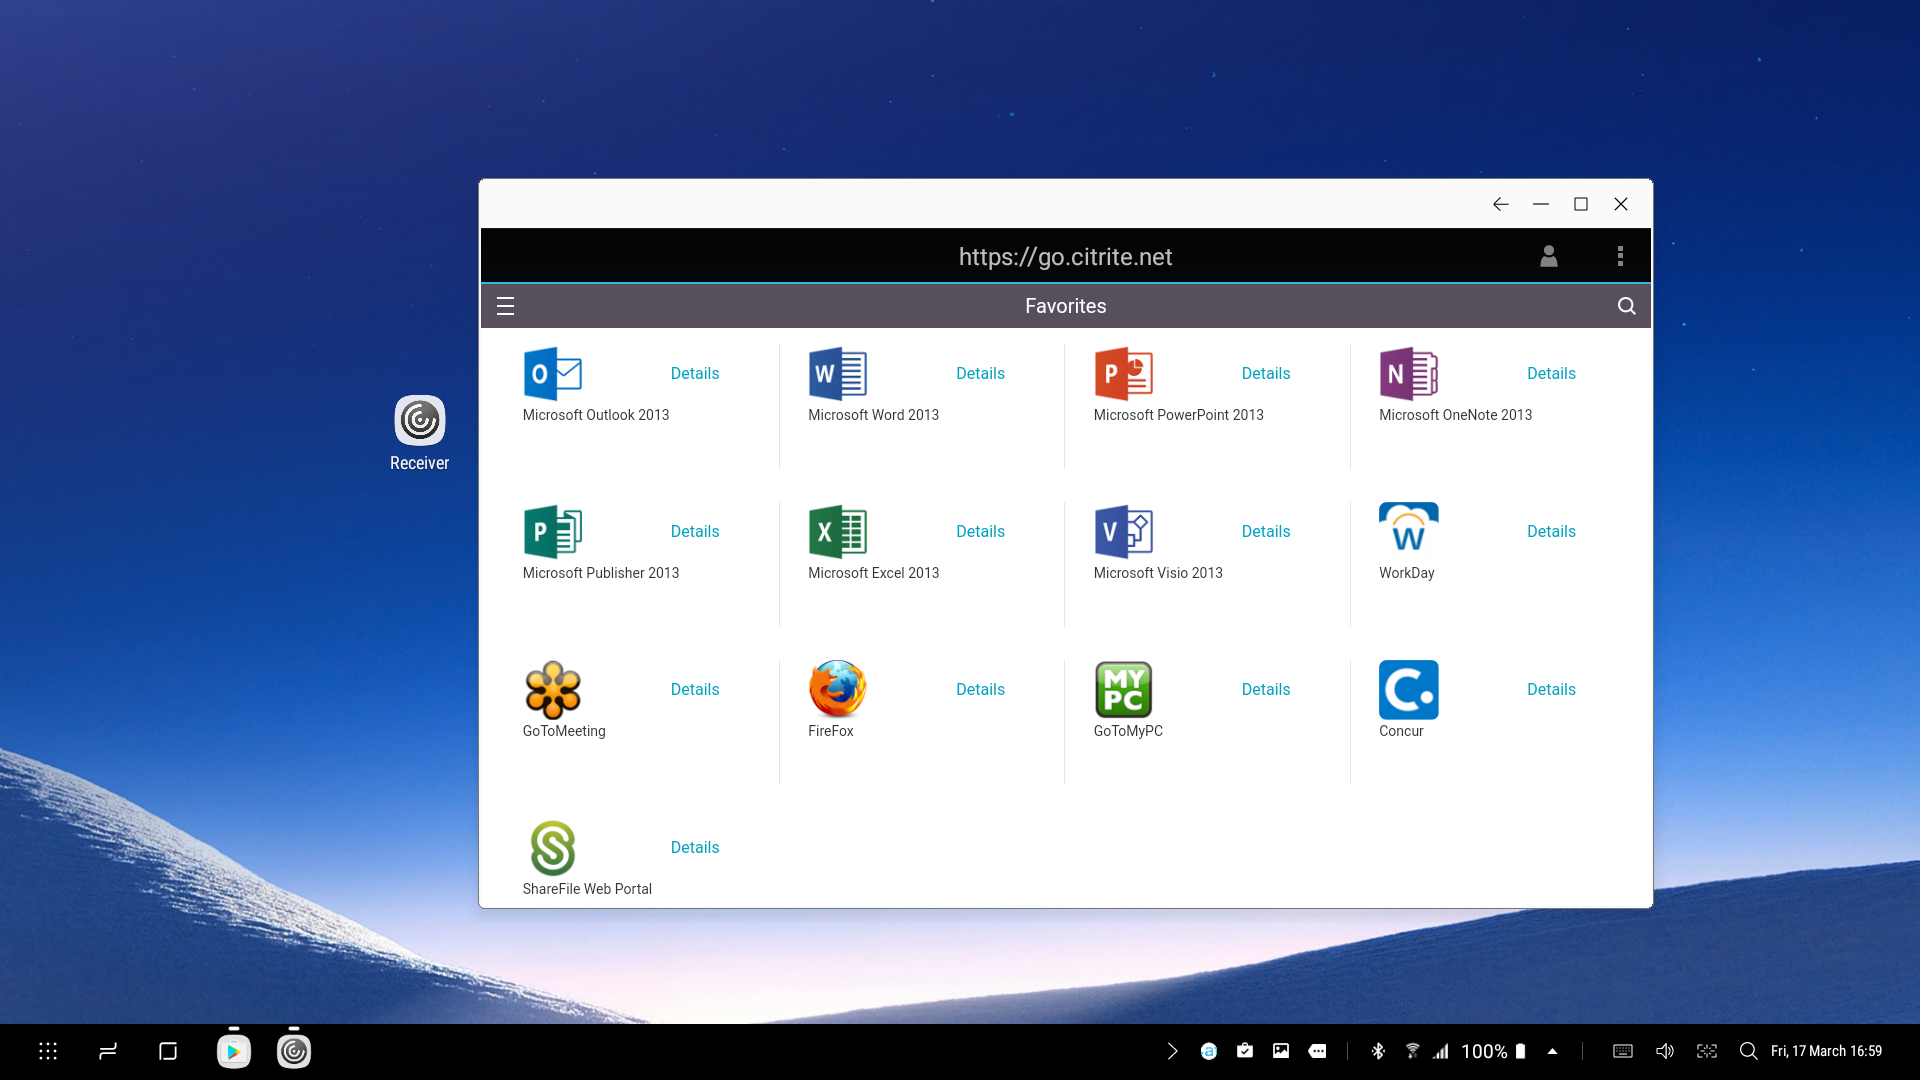Open the hamburger menu in Favorites bar
This screenshot has width=1920, height=1080.
point(505,306)
